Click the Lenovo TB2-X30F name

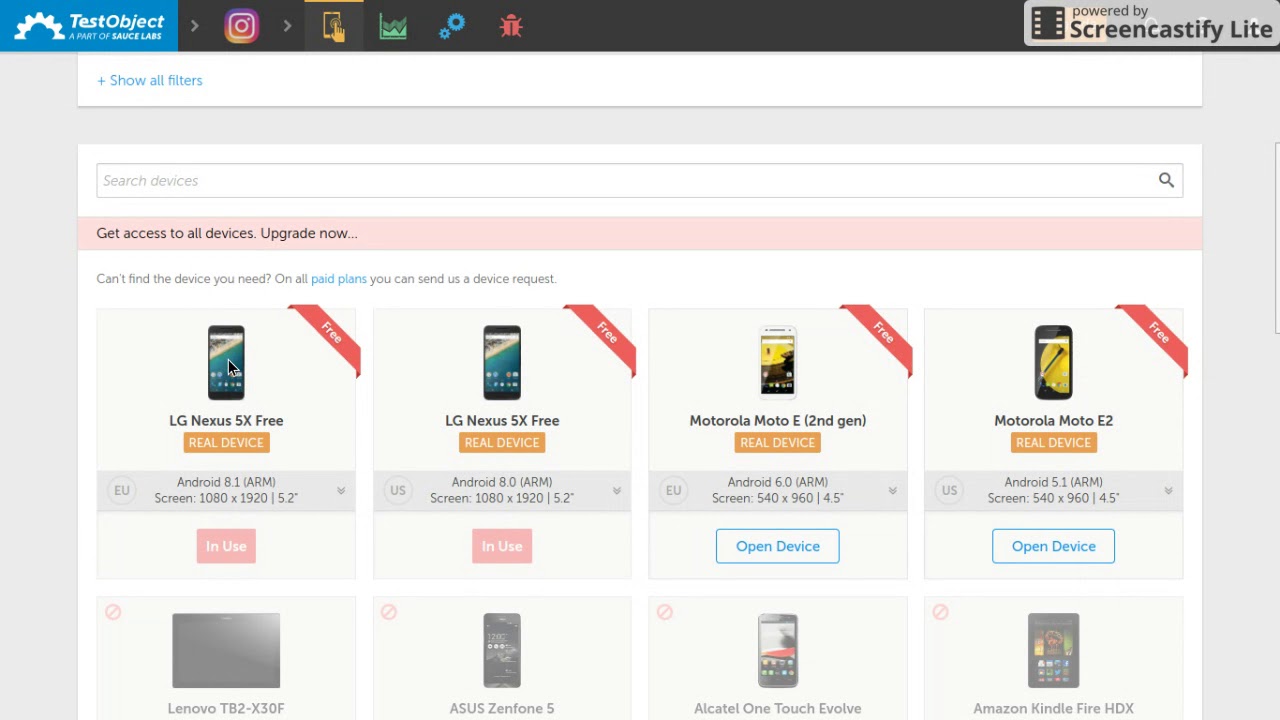(226, 708)
